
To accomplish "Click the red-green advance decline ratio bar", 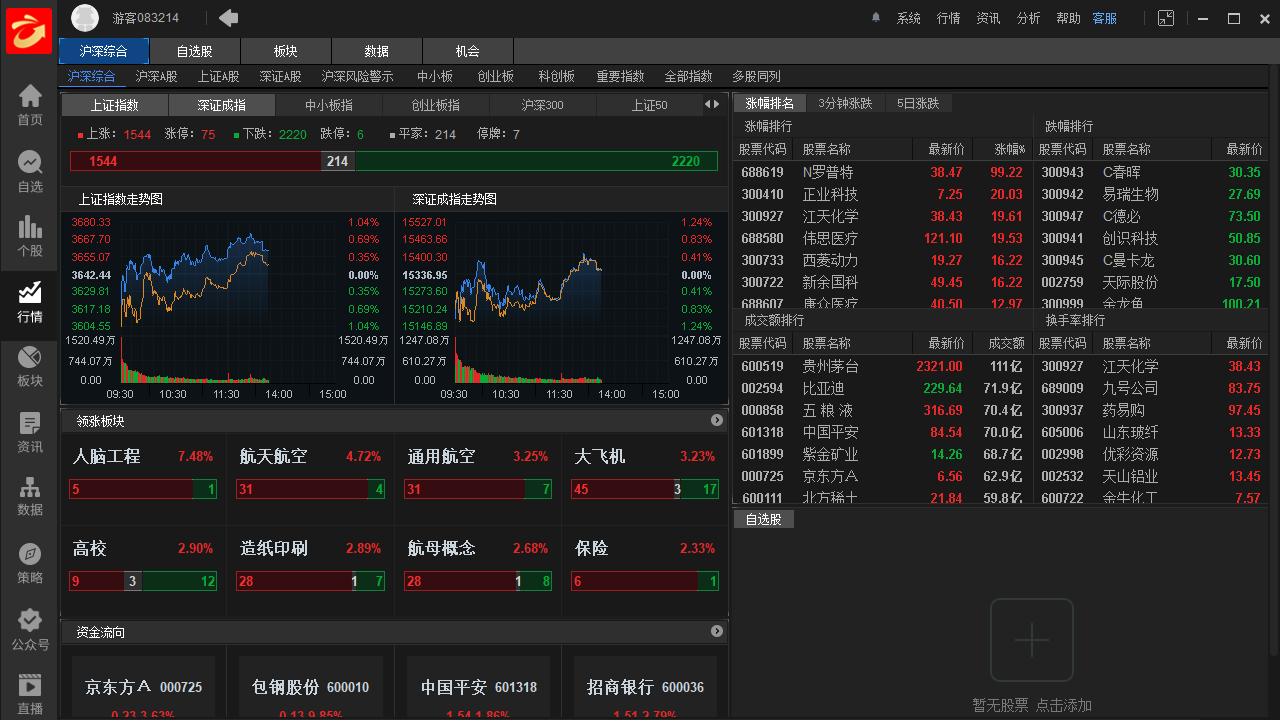I will pyautogui.click(x=394, y=160).
